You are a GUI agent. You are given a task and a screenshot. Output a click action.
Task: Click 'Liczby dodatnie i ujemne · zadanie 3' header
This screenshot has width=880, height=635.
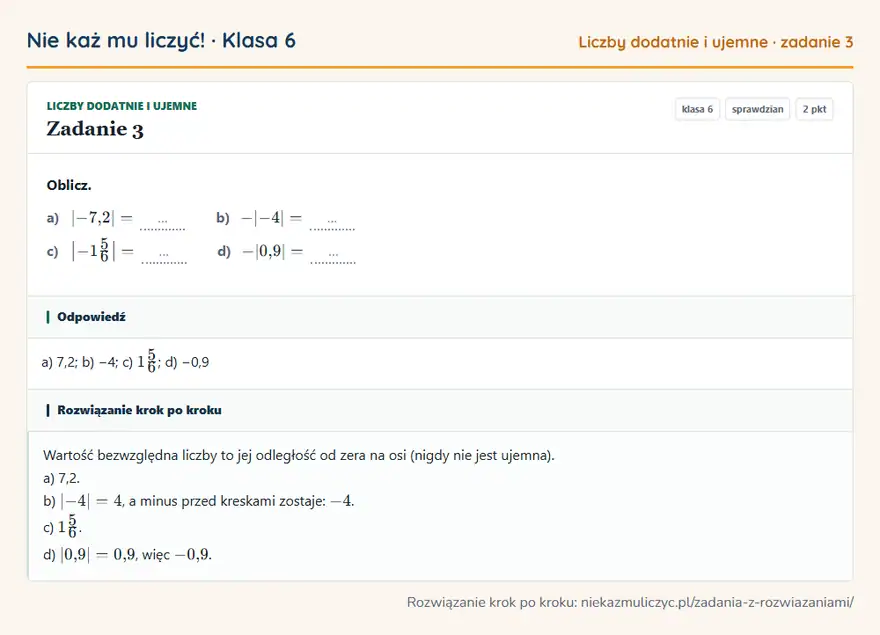716,42
